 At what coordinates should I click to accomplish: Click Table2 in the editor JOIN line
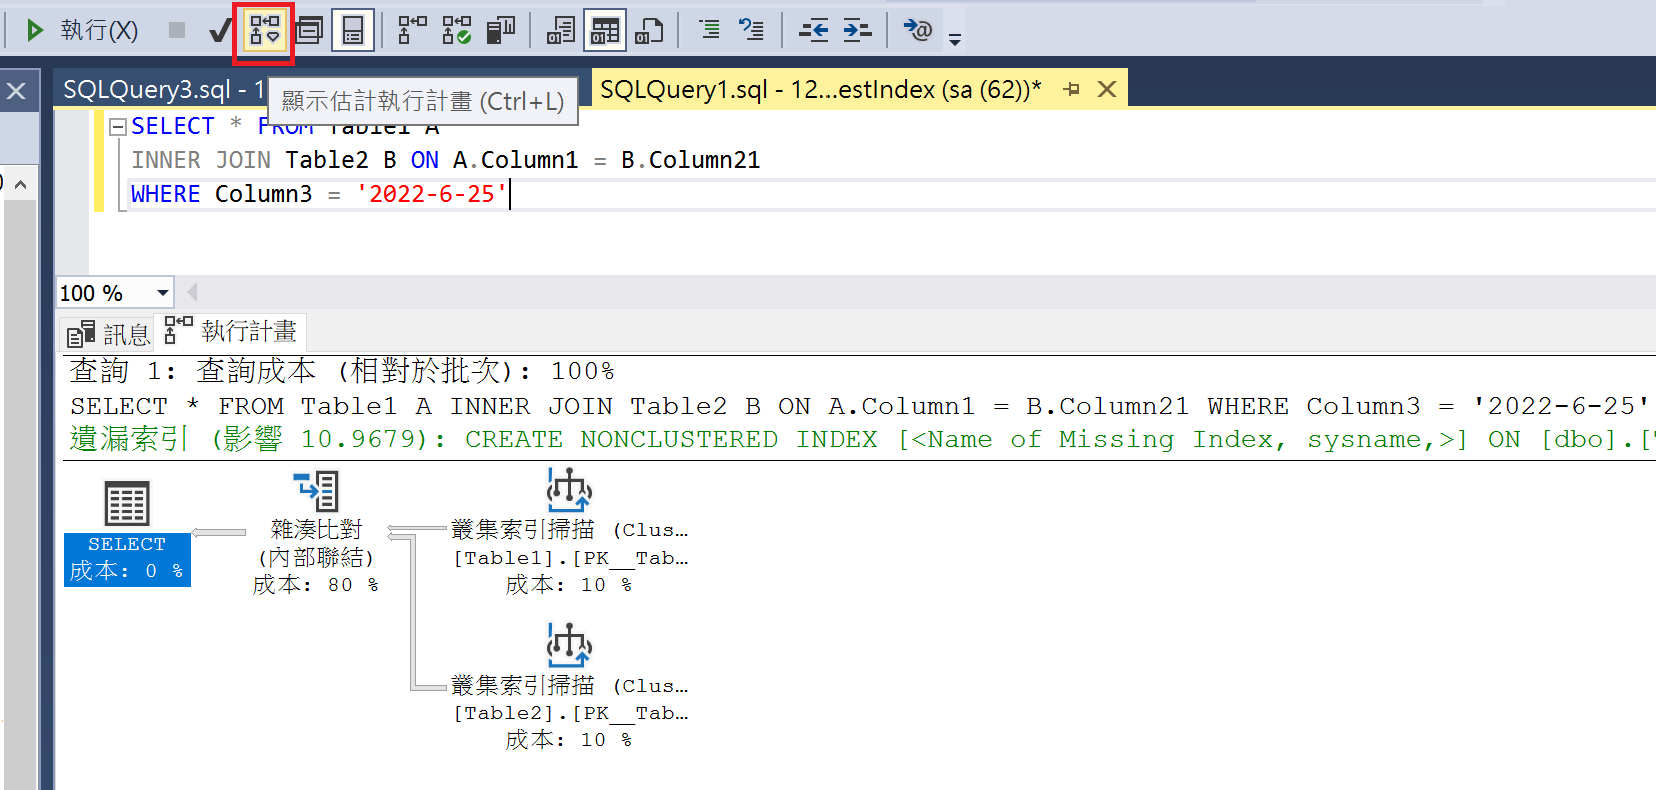[x=327, y=160]
